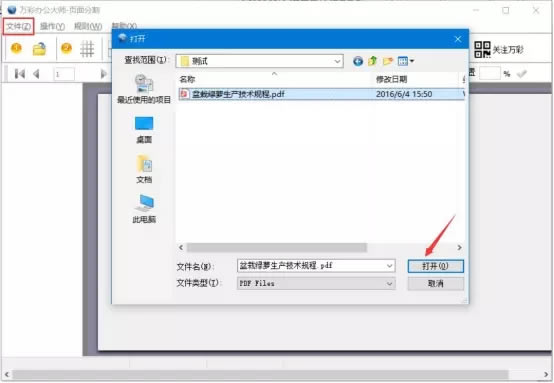The image size is (554, 383).
Task: Select 最近使用的项目 in places bar
Action: point(144,89)
